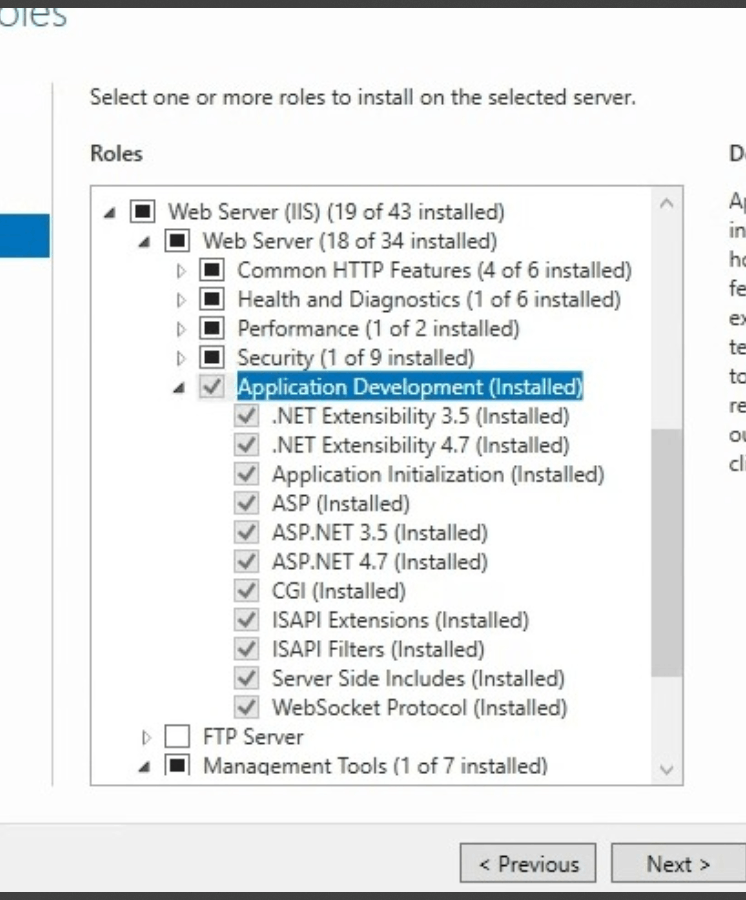Toggle the Performance checkbox
Viewport: 746px width, 900px height.
coord(212,328)
